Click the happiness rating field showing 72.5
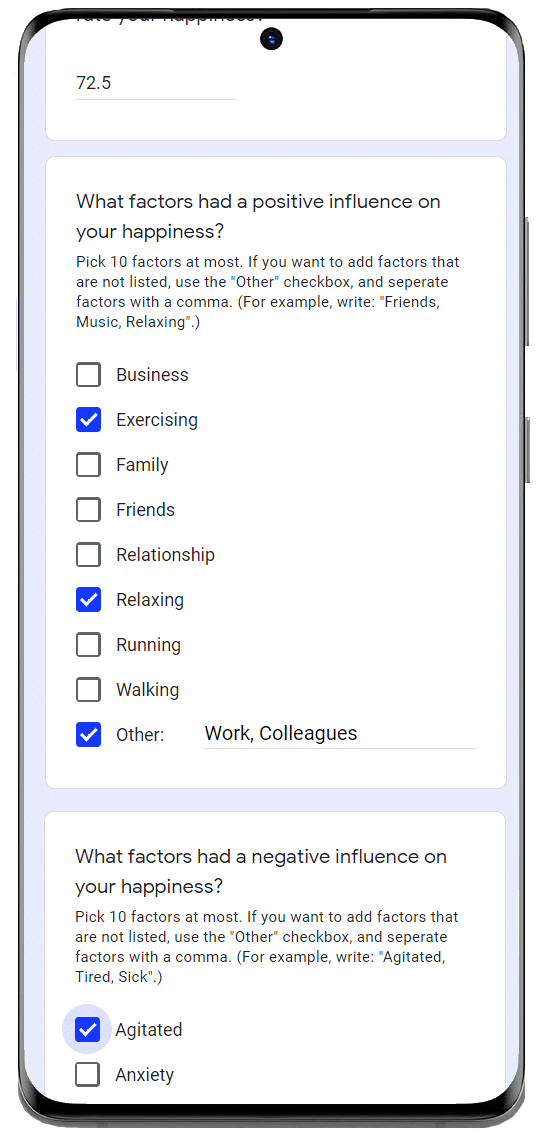Viewport: 541px width, 1137px height. (x=156, y=83)
